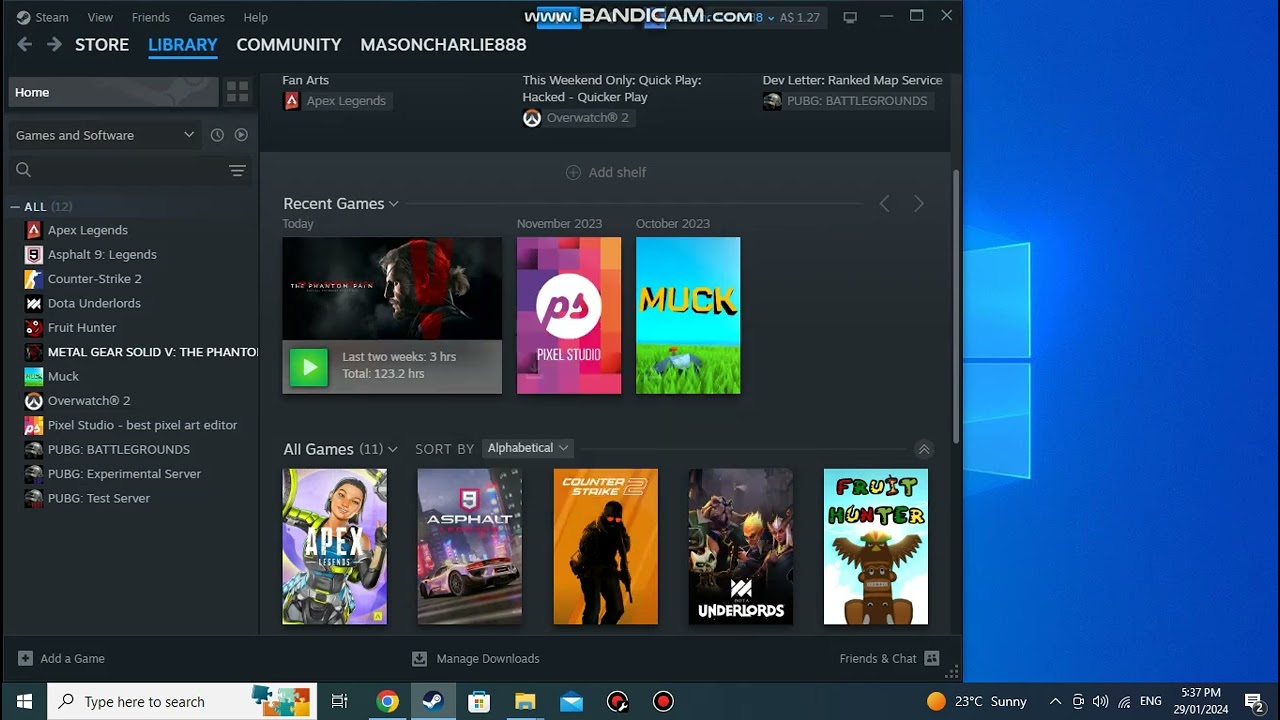1280x720 pixels.
Task: Open the Help menu
Action: click(256, 17)
